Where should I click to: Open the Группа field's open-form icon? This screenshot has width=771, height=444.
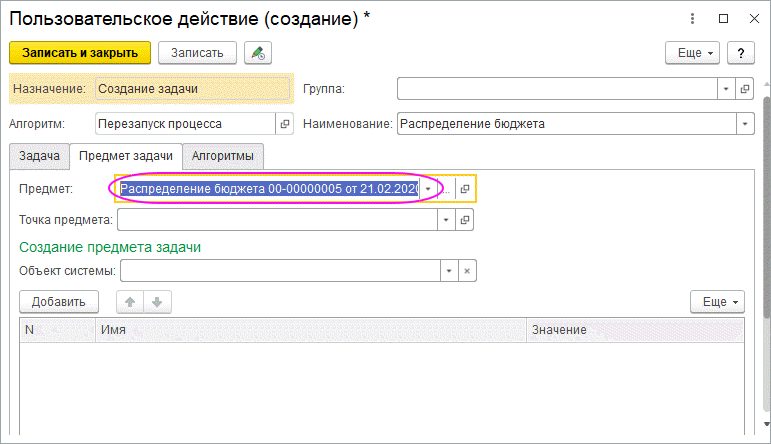click(x=744, y=89)
